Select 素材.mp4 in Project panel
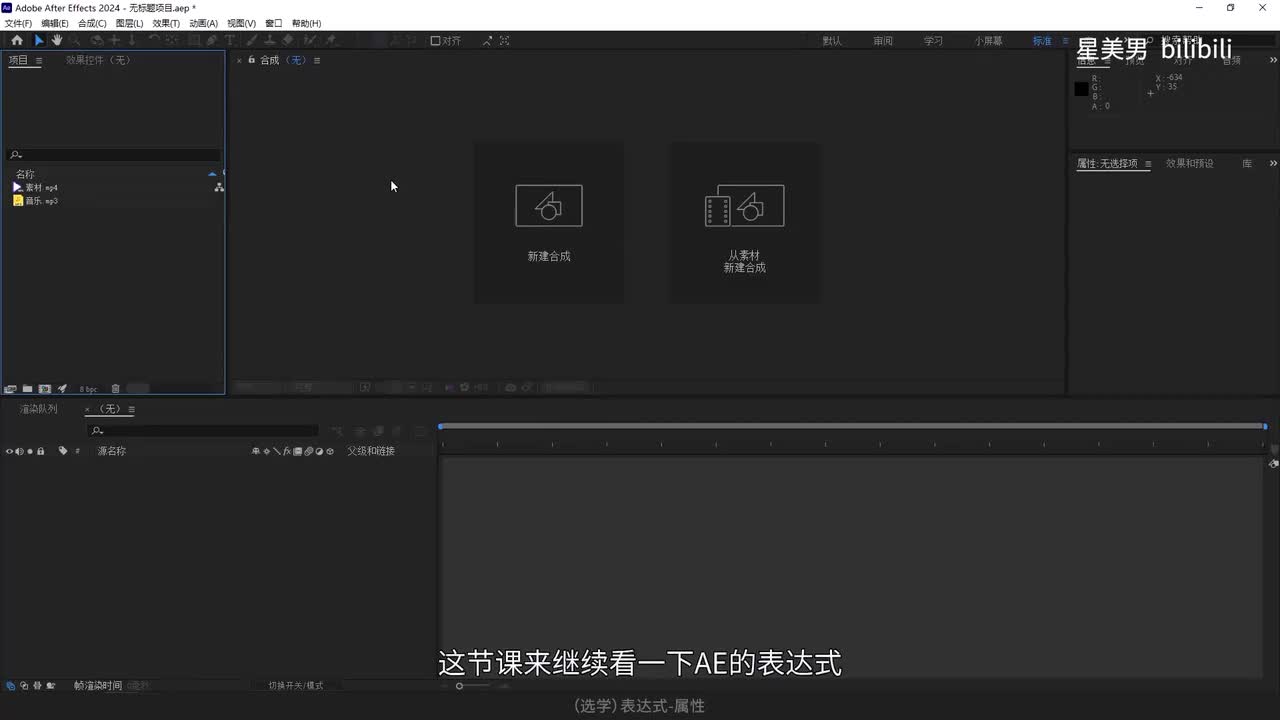This screenshot has width=1280, height=720. click(40, 187)
